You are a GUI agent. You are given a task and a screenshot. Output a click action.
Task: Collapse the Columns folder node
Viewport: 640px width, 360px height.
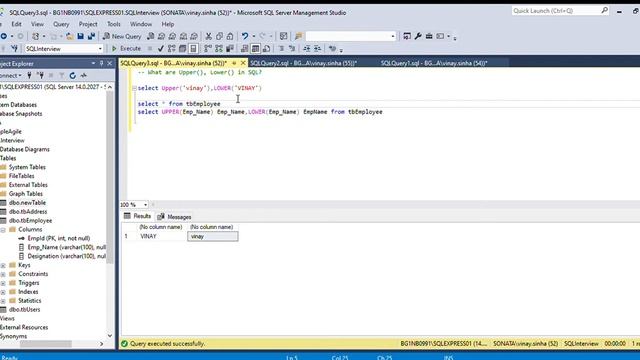tap(3, 230)
